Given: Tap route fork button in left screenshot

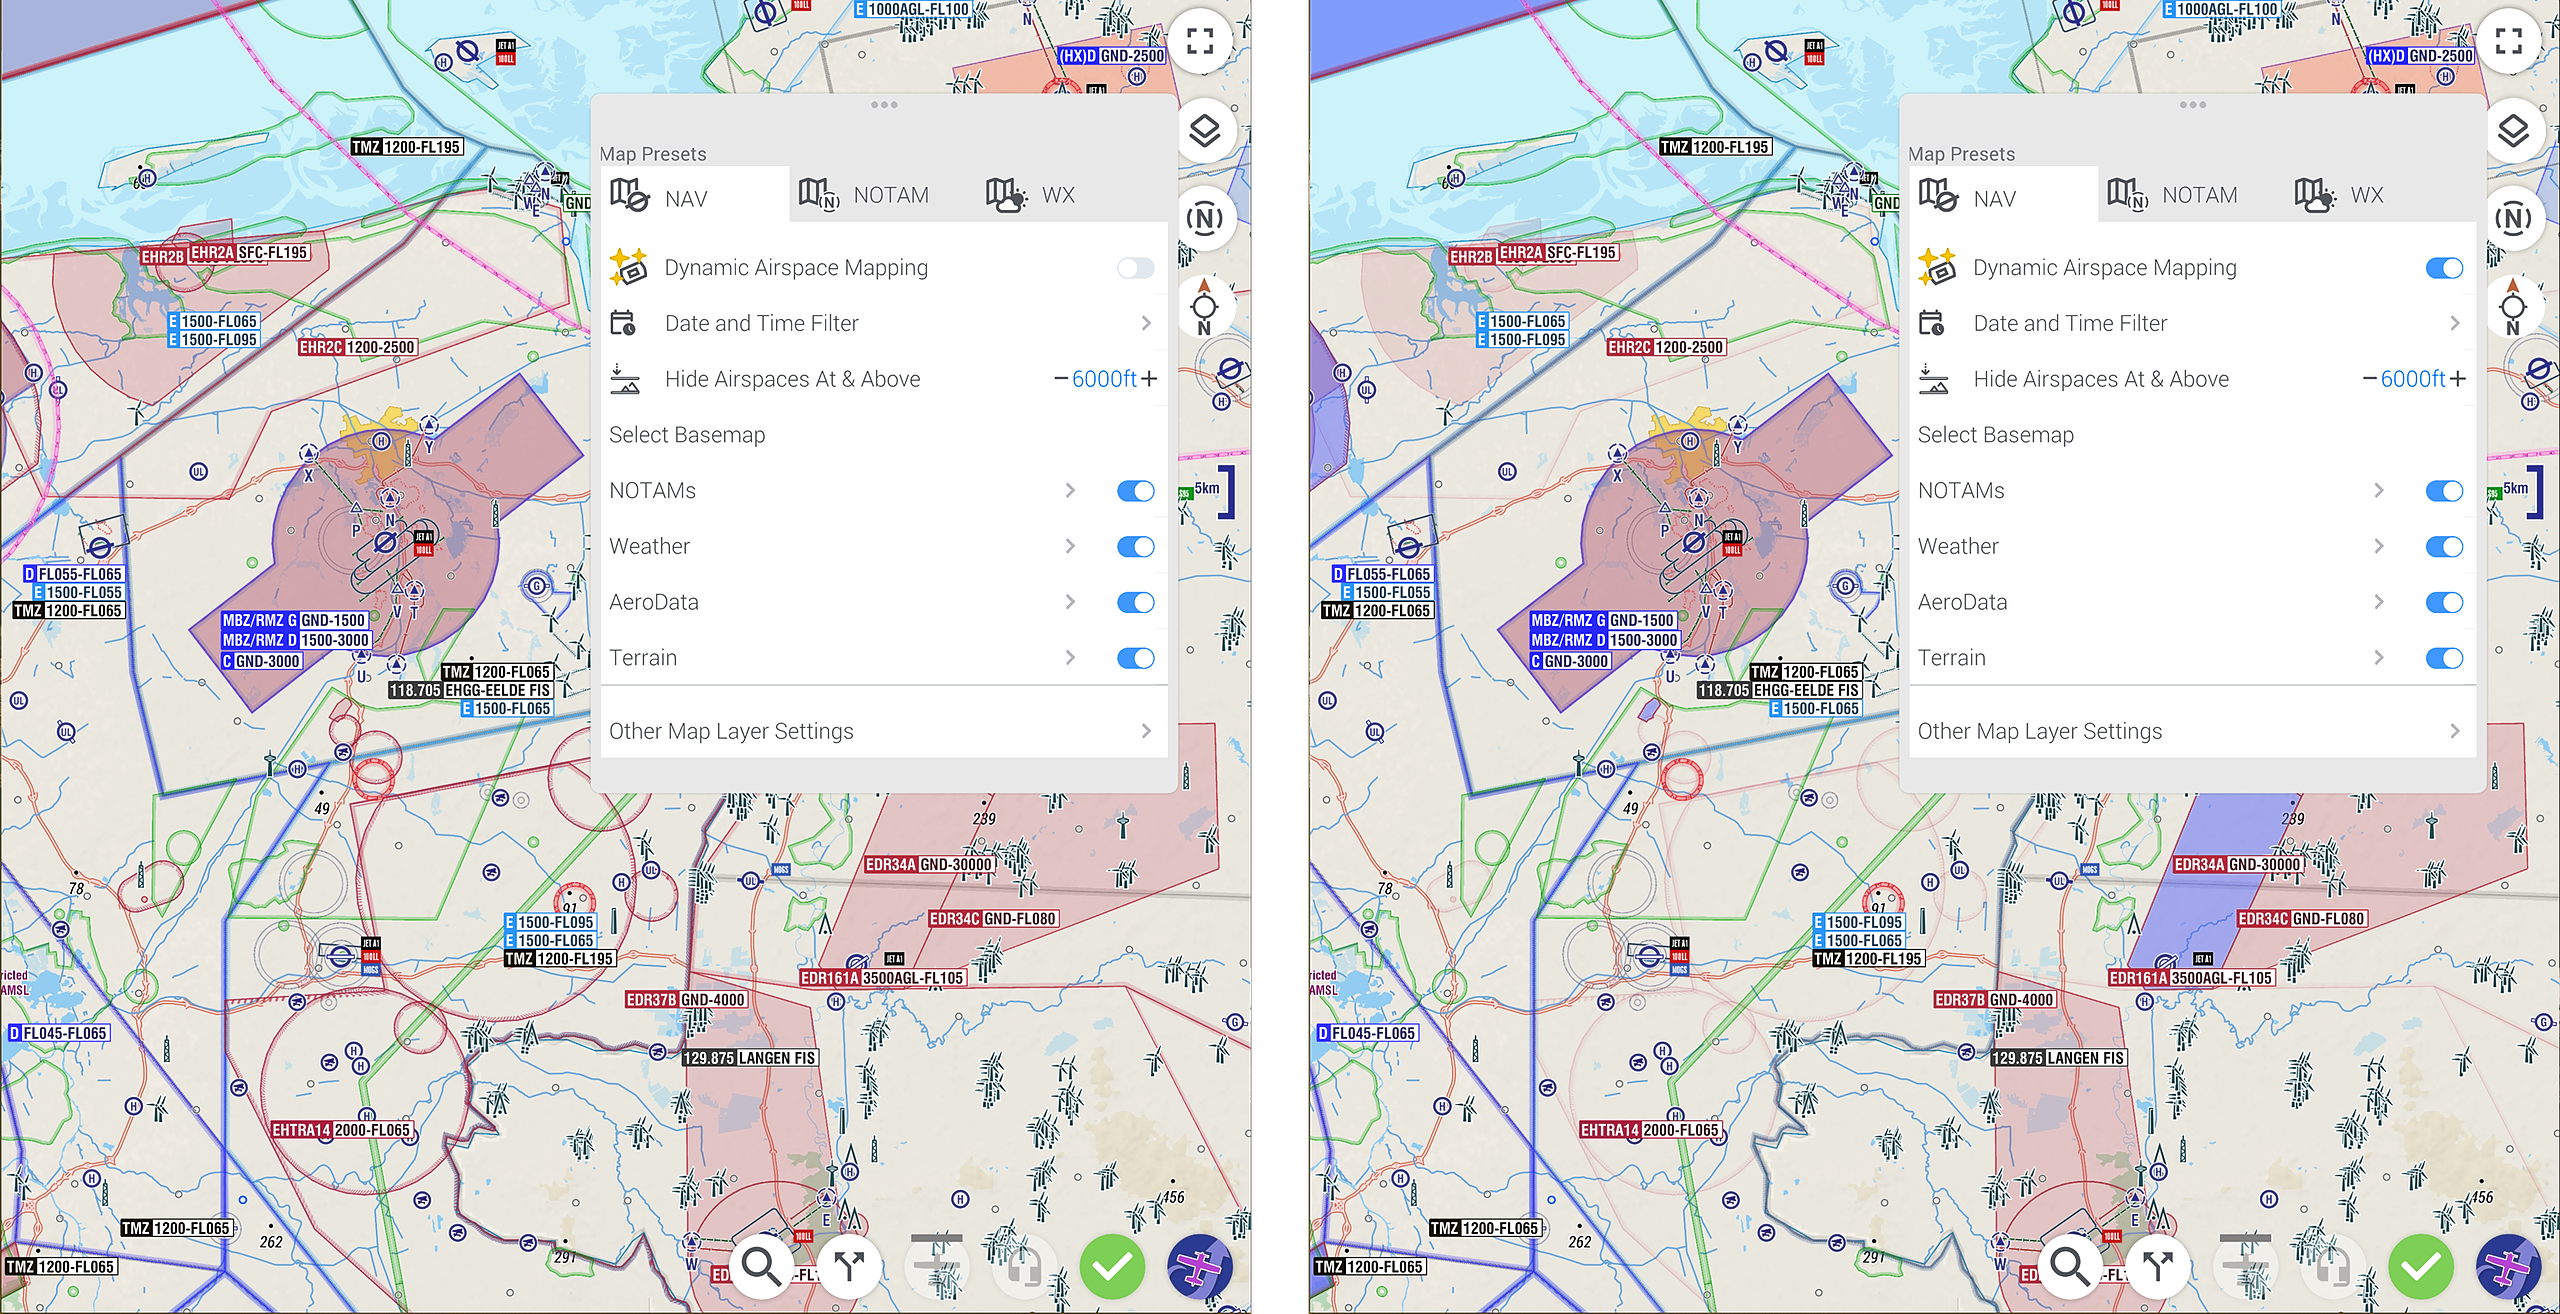Looking at the screenshot, I should [850, 1266].
